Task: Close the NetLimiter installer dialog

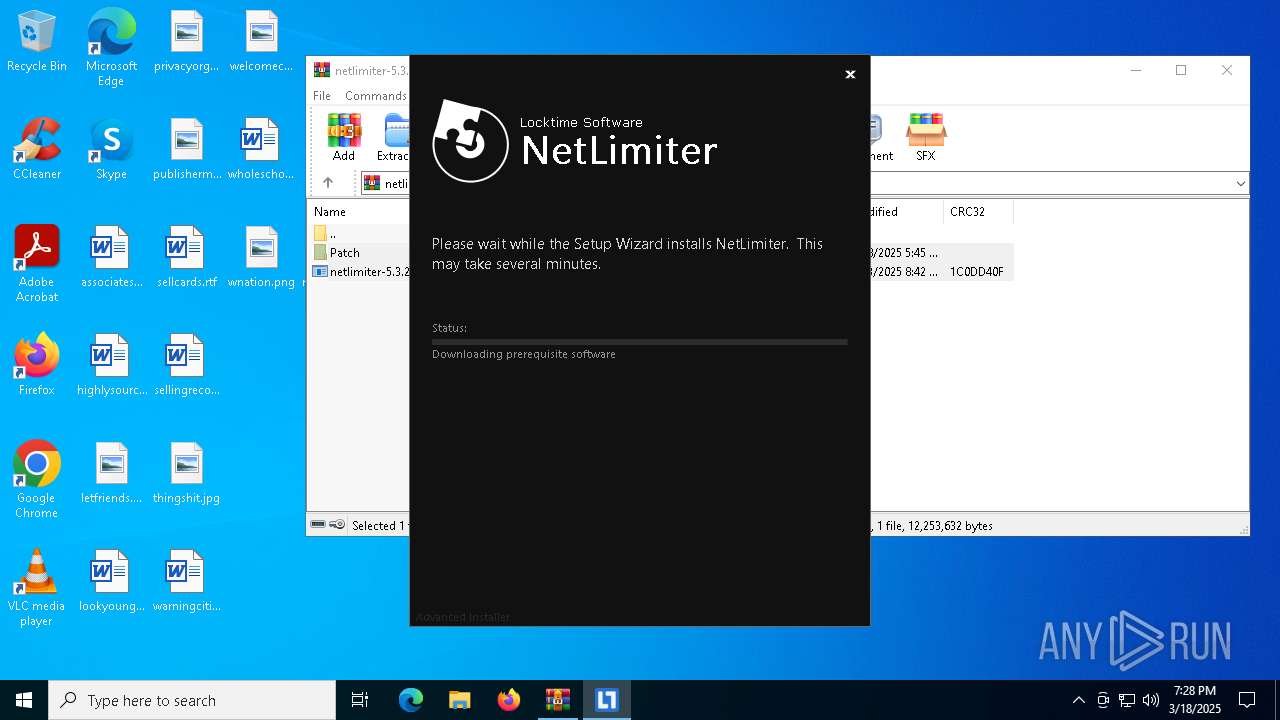Action: [x=850, y=74]
